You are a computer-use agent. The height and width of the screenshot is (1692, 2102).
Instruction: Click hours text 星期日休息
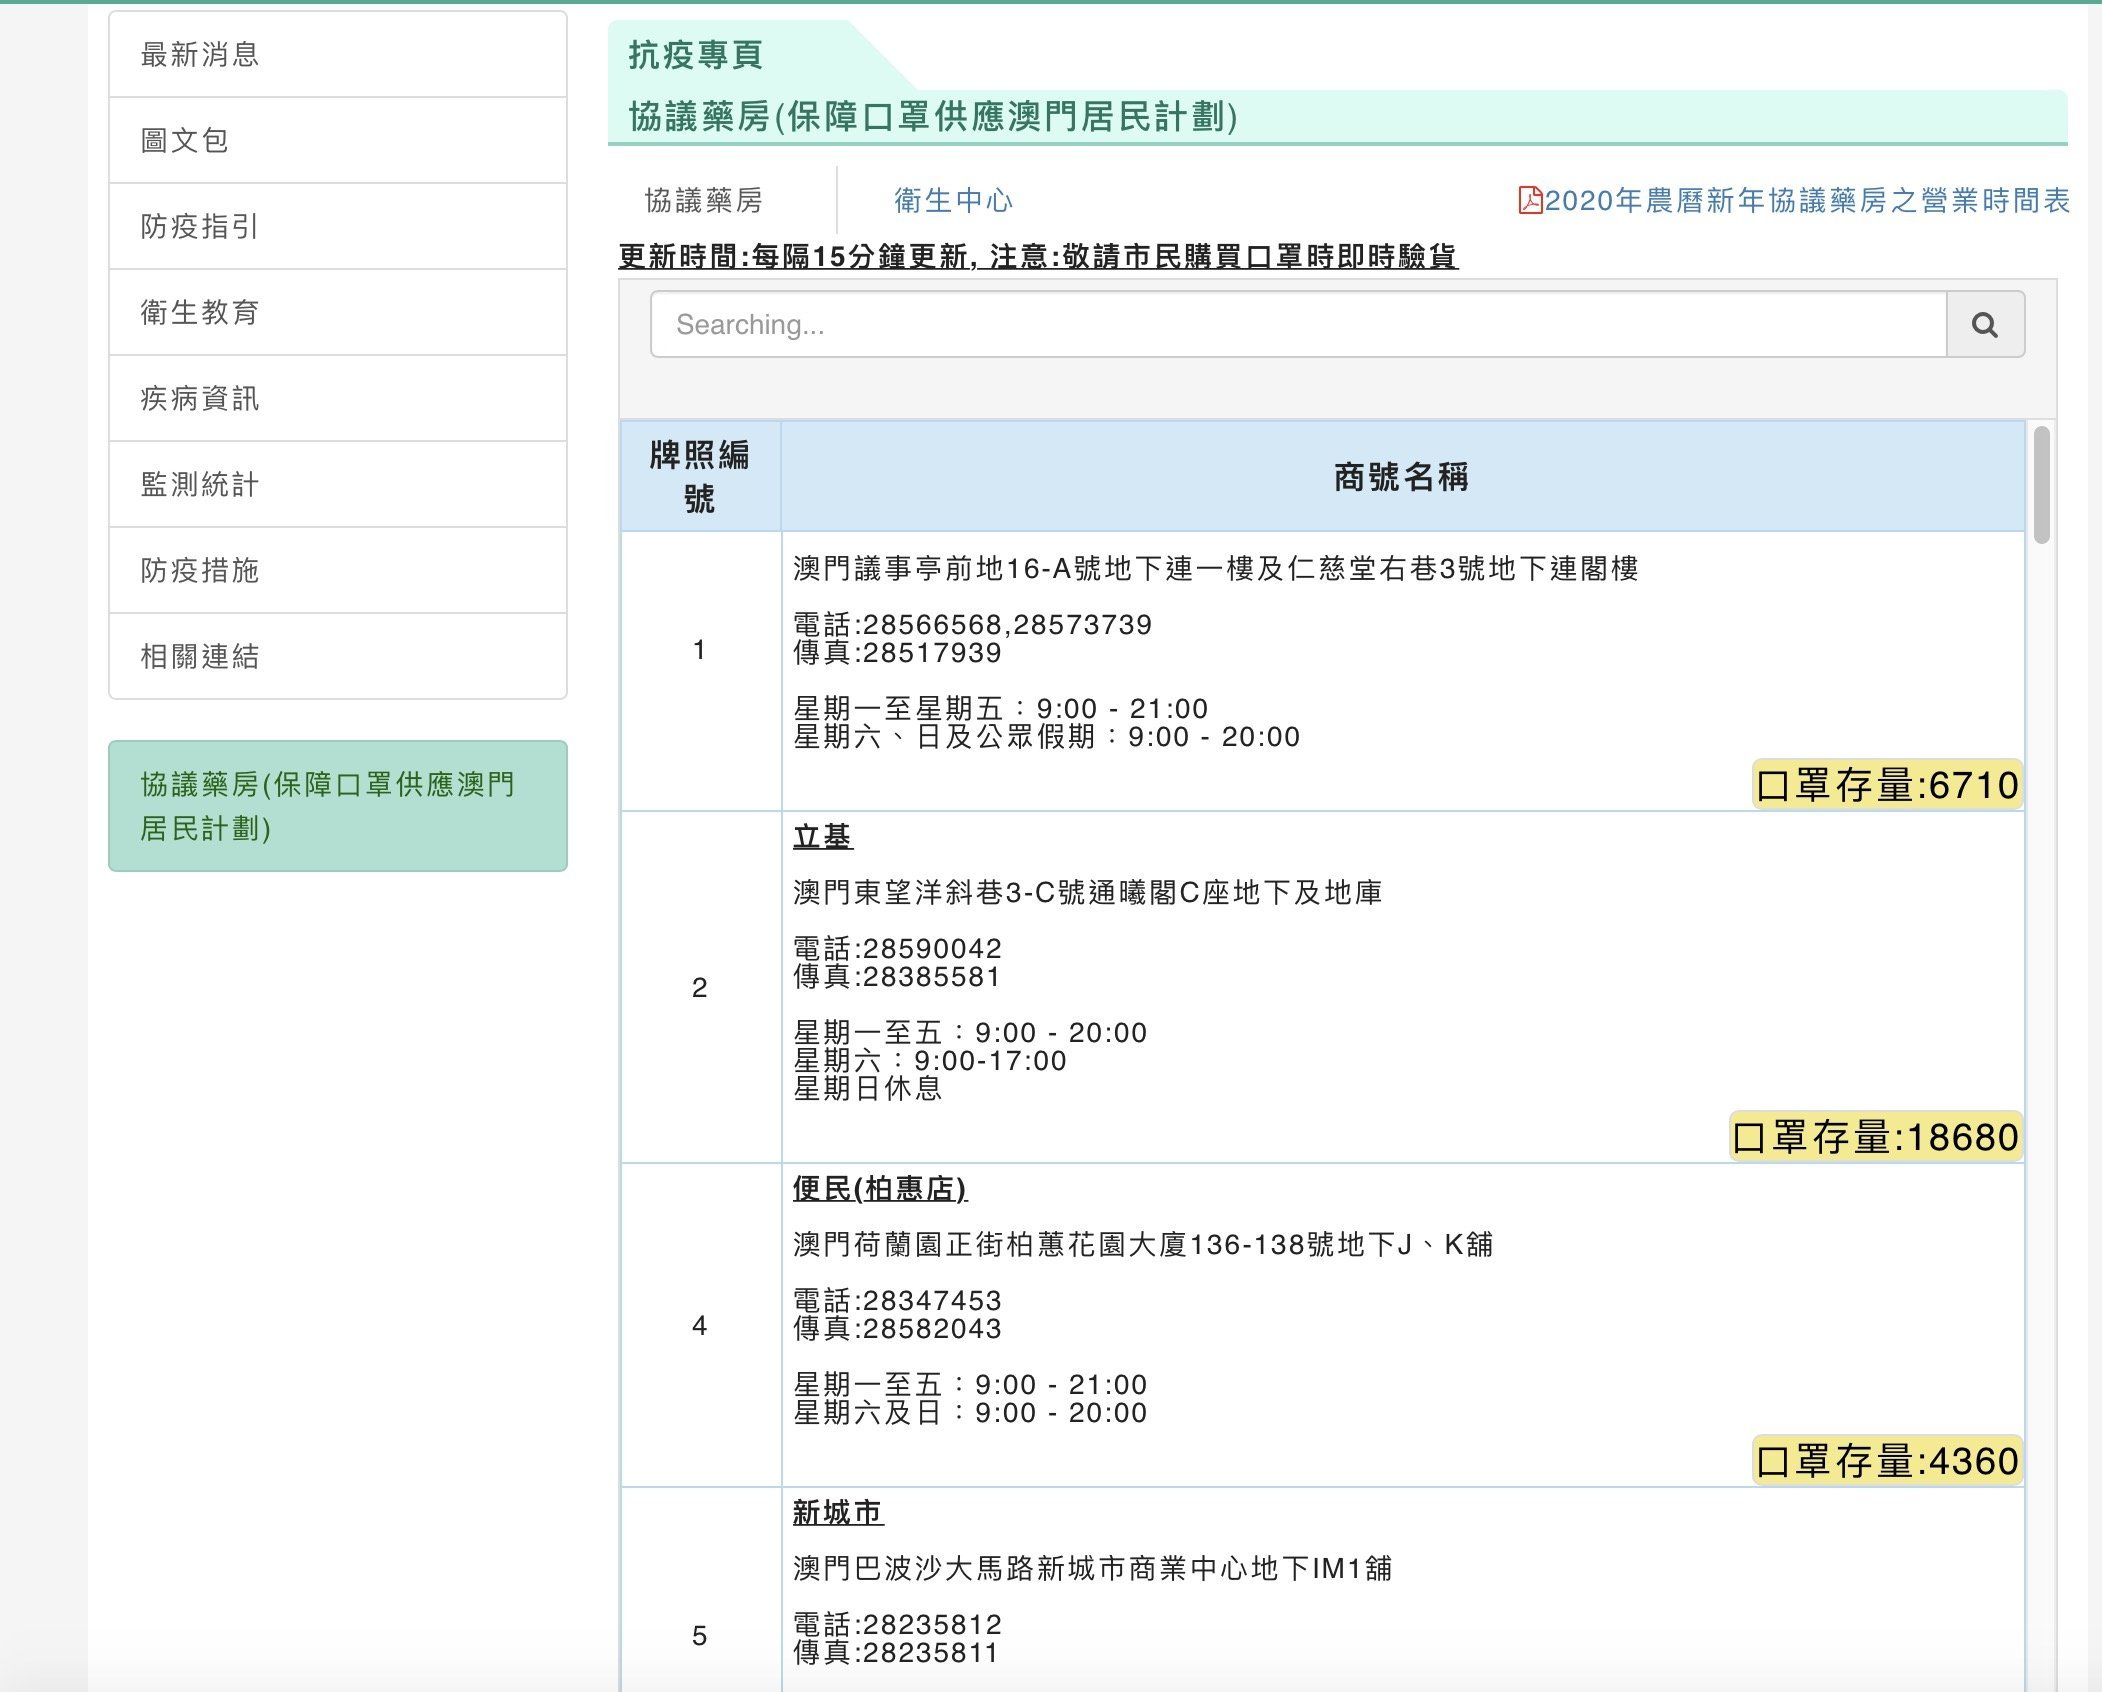tap(867, 1088)
